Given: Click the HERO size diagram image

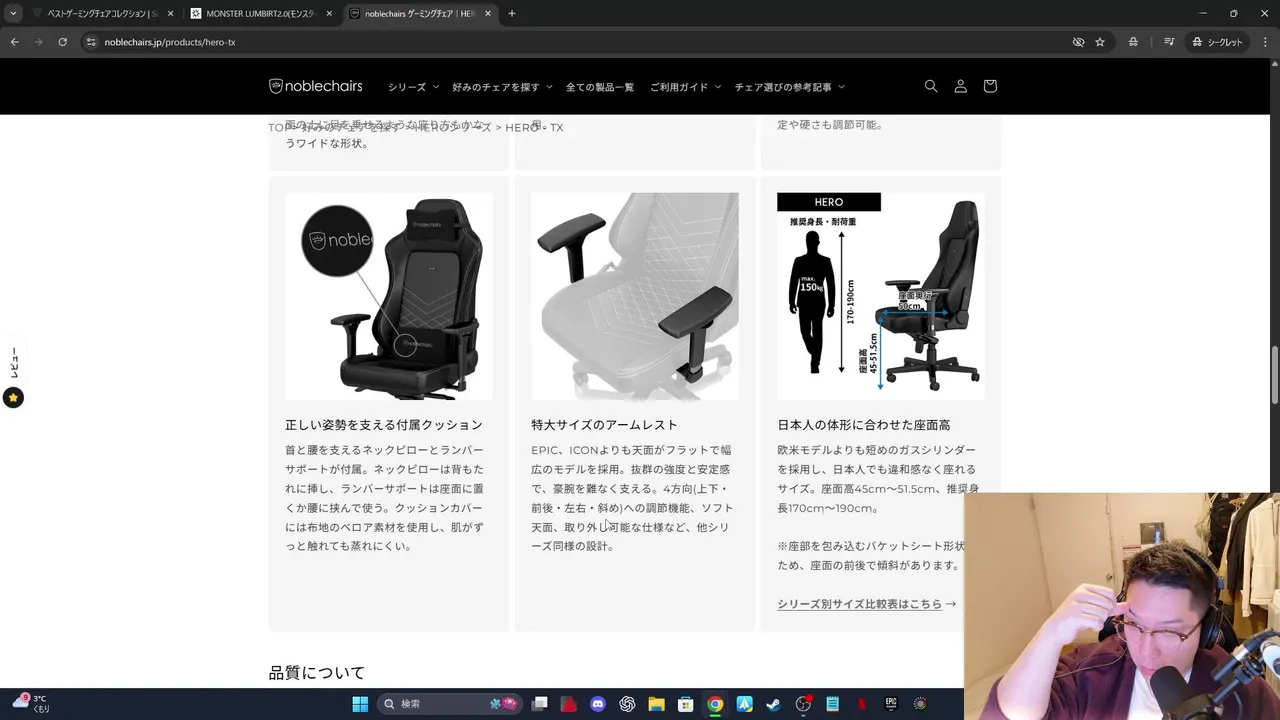Looking at the screenshot, I should 881,296.
